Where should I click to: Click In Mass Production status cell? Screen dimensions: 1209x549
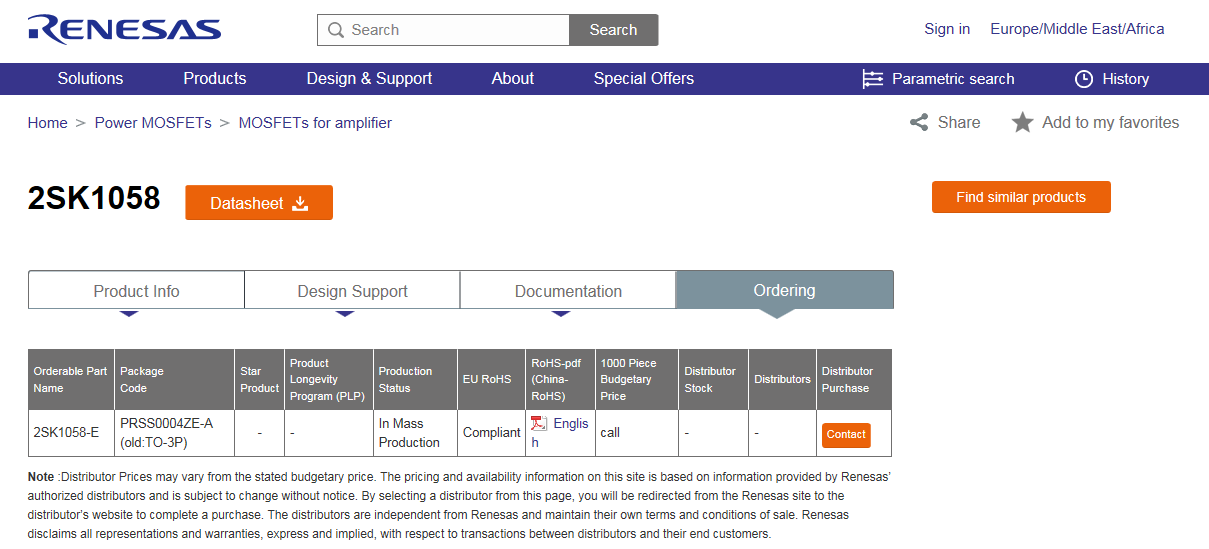click(x=414, y=433)
